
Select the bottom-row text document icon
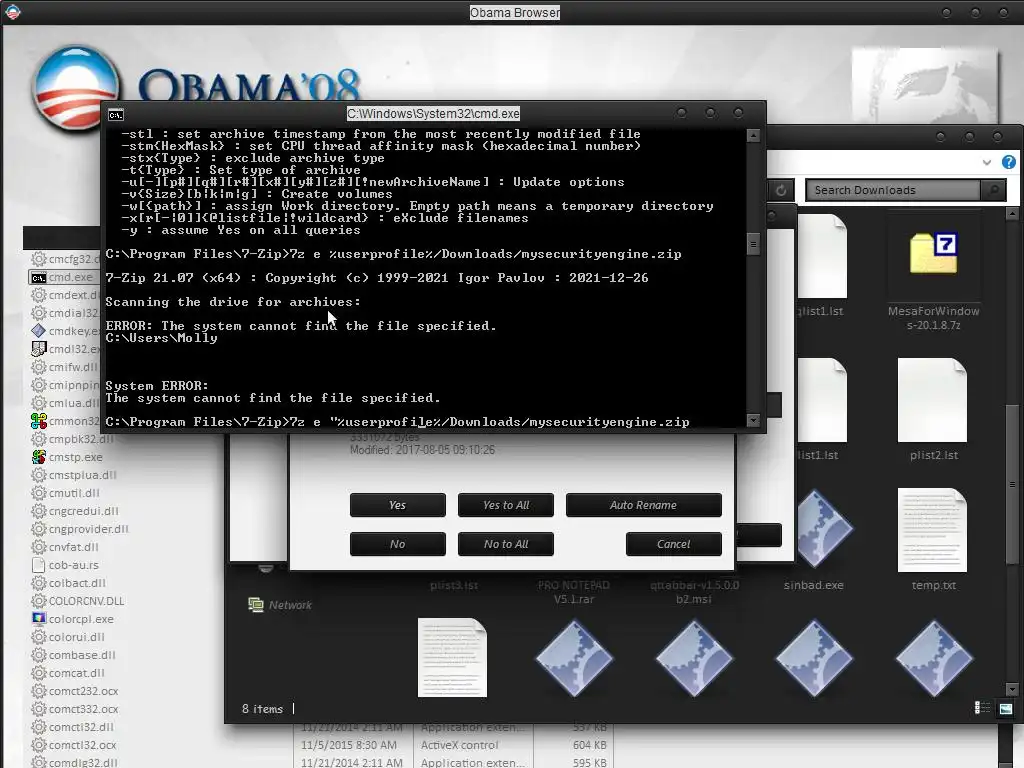pos(453,658)
